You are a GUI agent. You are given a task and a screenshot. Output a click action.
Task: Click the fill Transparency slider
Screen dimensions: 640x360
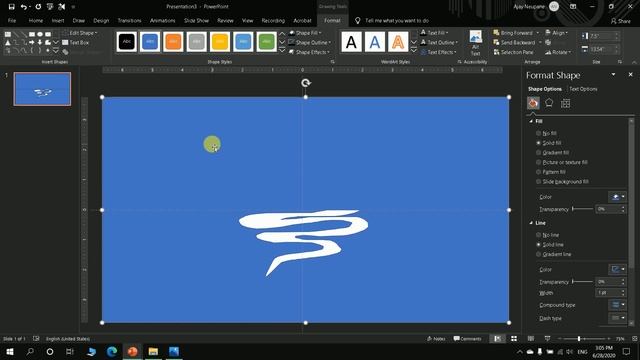click(x=582, y=209)
